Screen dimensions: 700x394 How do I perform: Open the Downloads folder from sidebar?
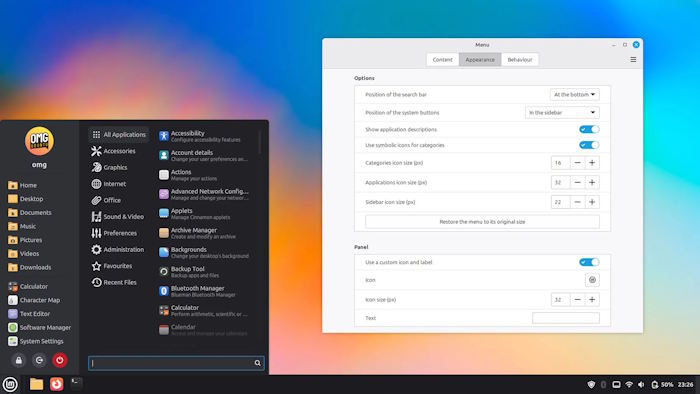(x=30, y=268)
